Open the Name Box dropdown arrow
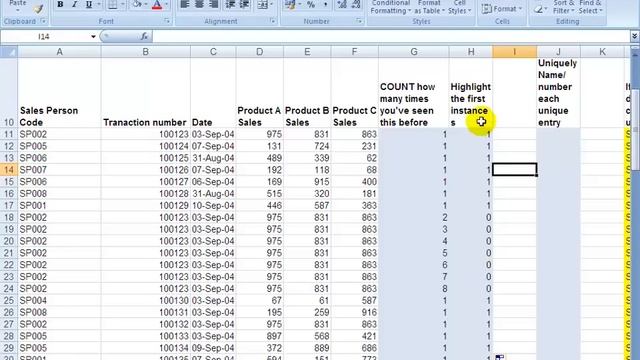Image resolution: width=640 pixels, height=360 pixels. [93, 37]
